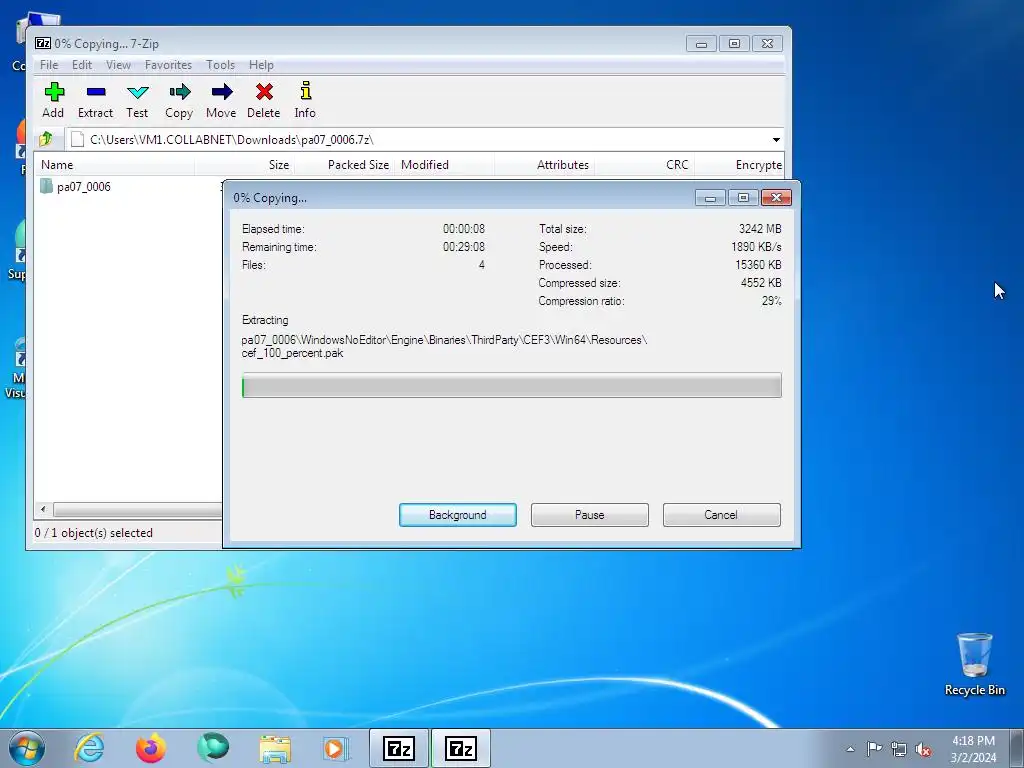The width and height of the screenshot is (1024, 768).
Task: Sort by Encrypted column header
Action: tap(739, 165)
